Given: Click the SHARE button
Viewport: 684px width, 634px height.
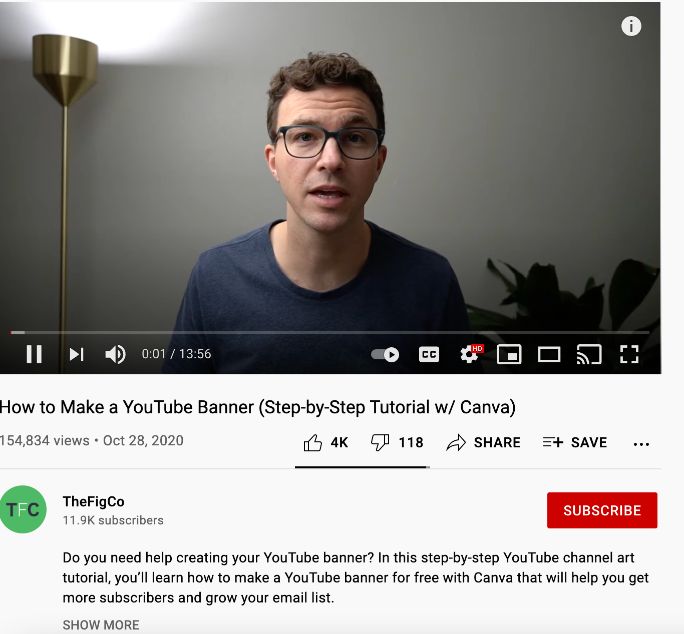Looking at the screenshot, I should [x=483, y=442].
